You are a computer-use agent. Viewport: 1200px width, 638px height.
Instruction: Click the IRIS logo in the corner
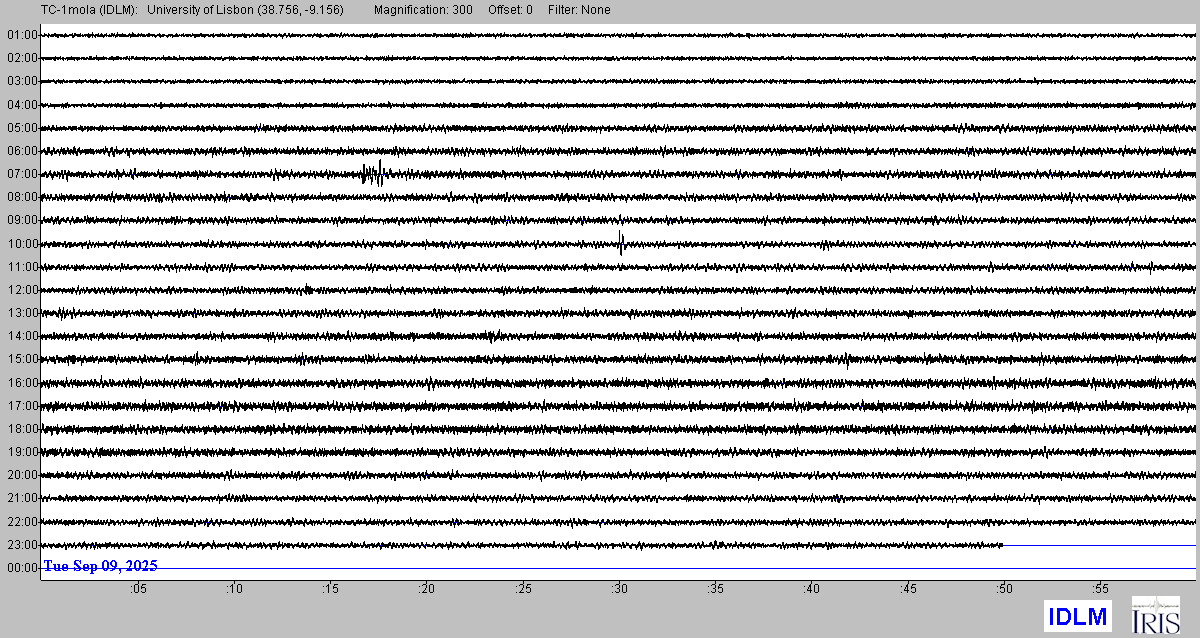(x=1154, y=614)
